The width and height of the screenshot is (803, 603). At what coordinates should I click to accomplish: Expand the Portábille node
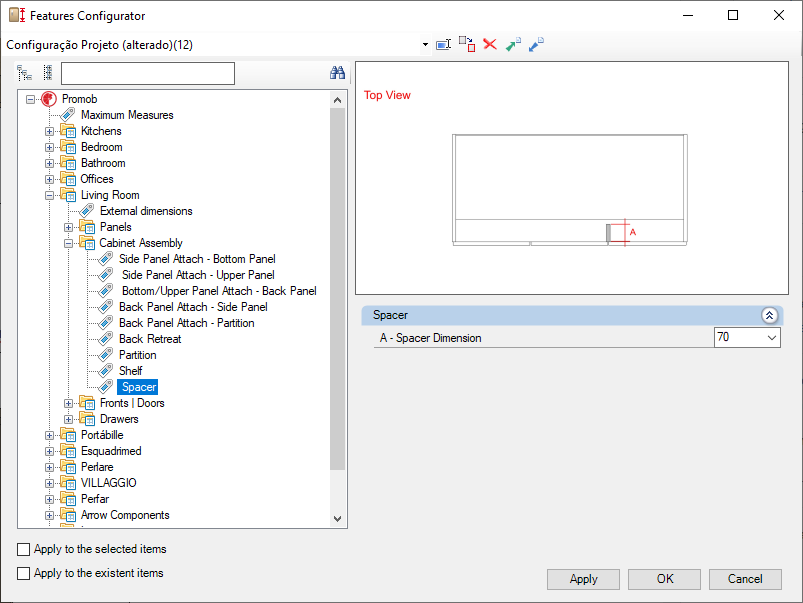click(x=49, y=435)
